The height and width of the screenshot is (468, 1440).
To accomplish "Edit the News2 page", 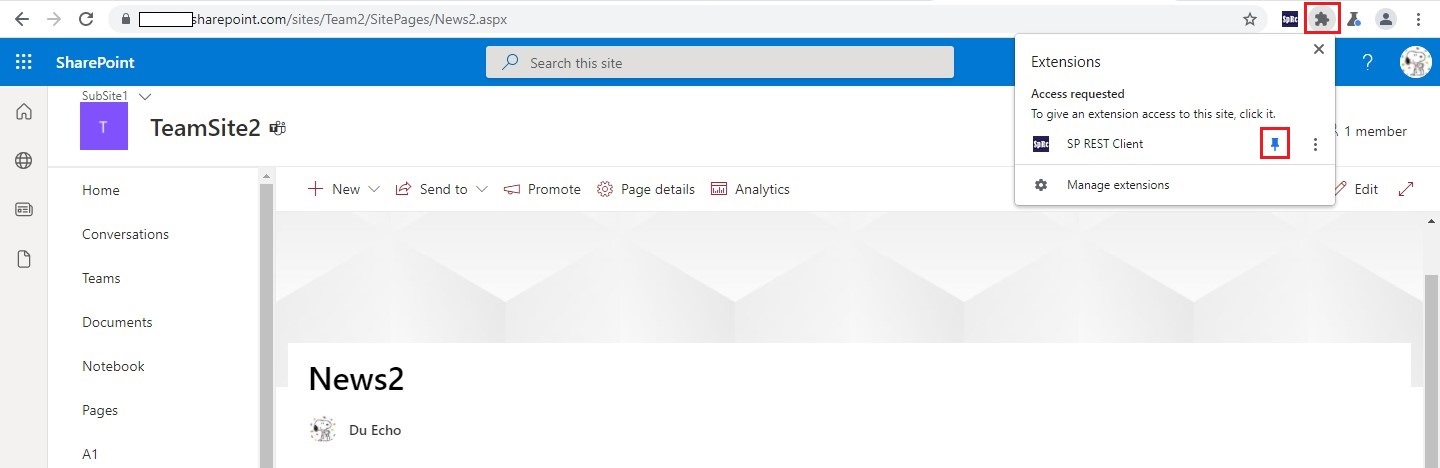I will 1356,189.
